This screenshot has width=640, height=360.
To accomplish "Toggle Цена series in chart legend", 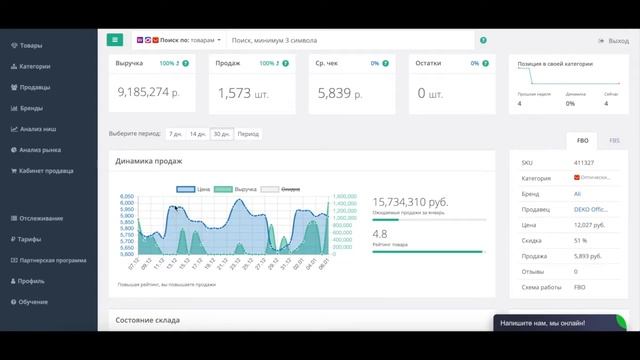I will [193, 189].
